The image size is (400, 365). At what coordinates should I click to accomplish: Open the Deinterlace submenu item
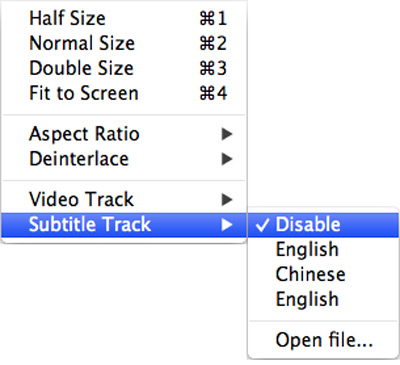pyautogui.click(x=124, y=159)
